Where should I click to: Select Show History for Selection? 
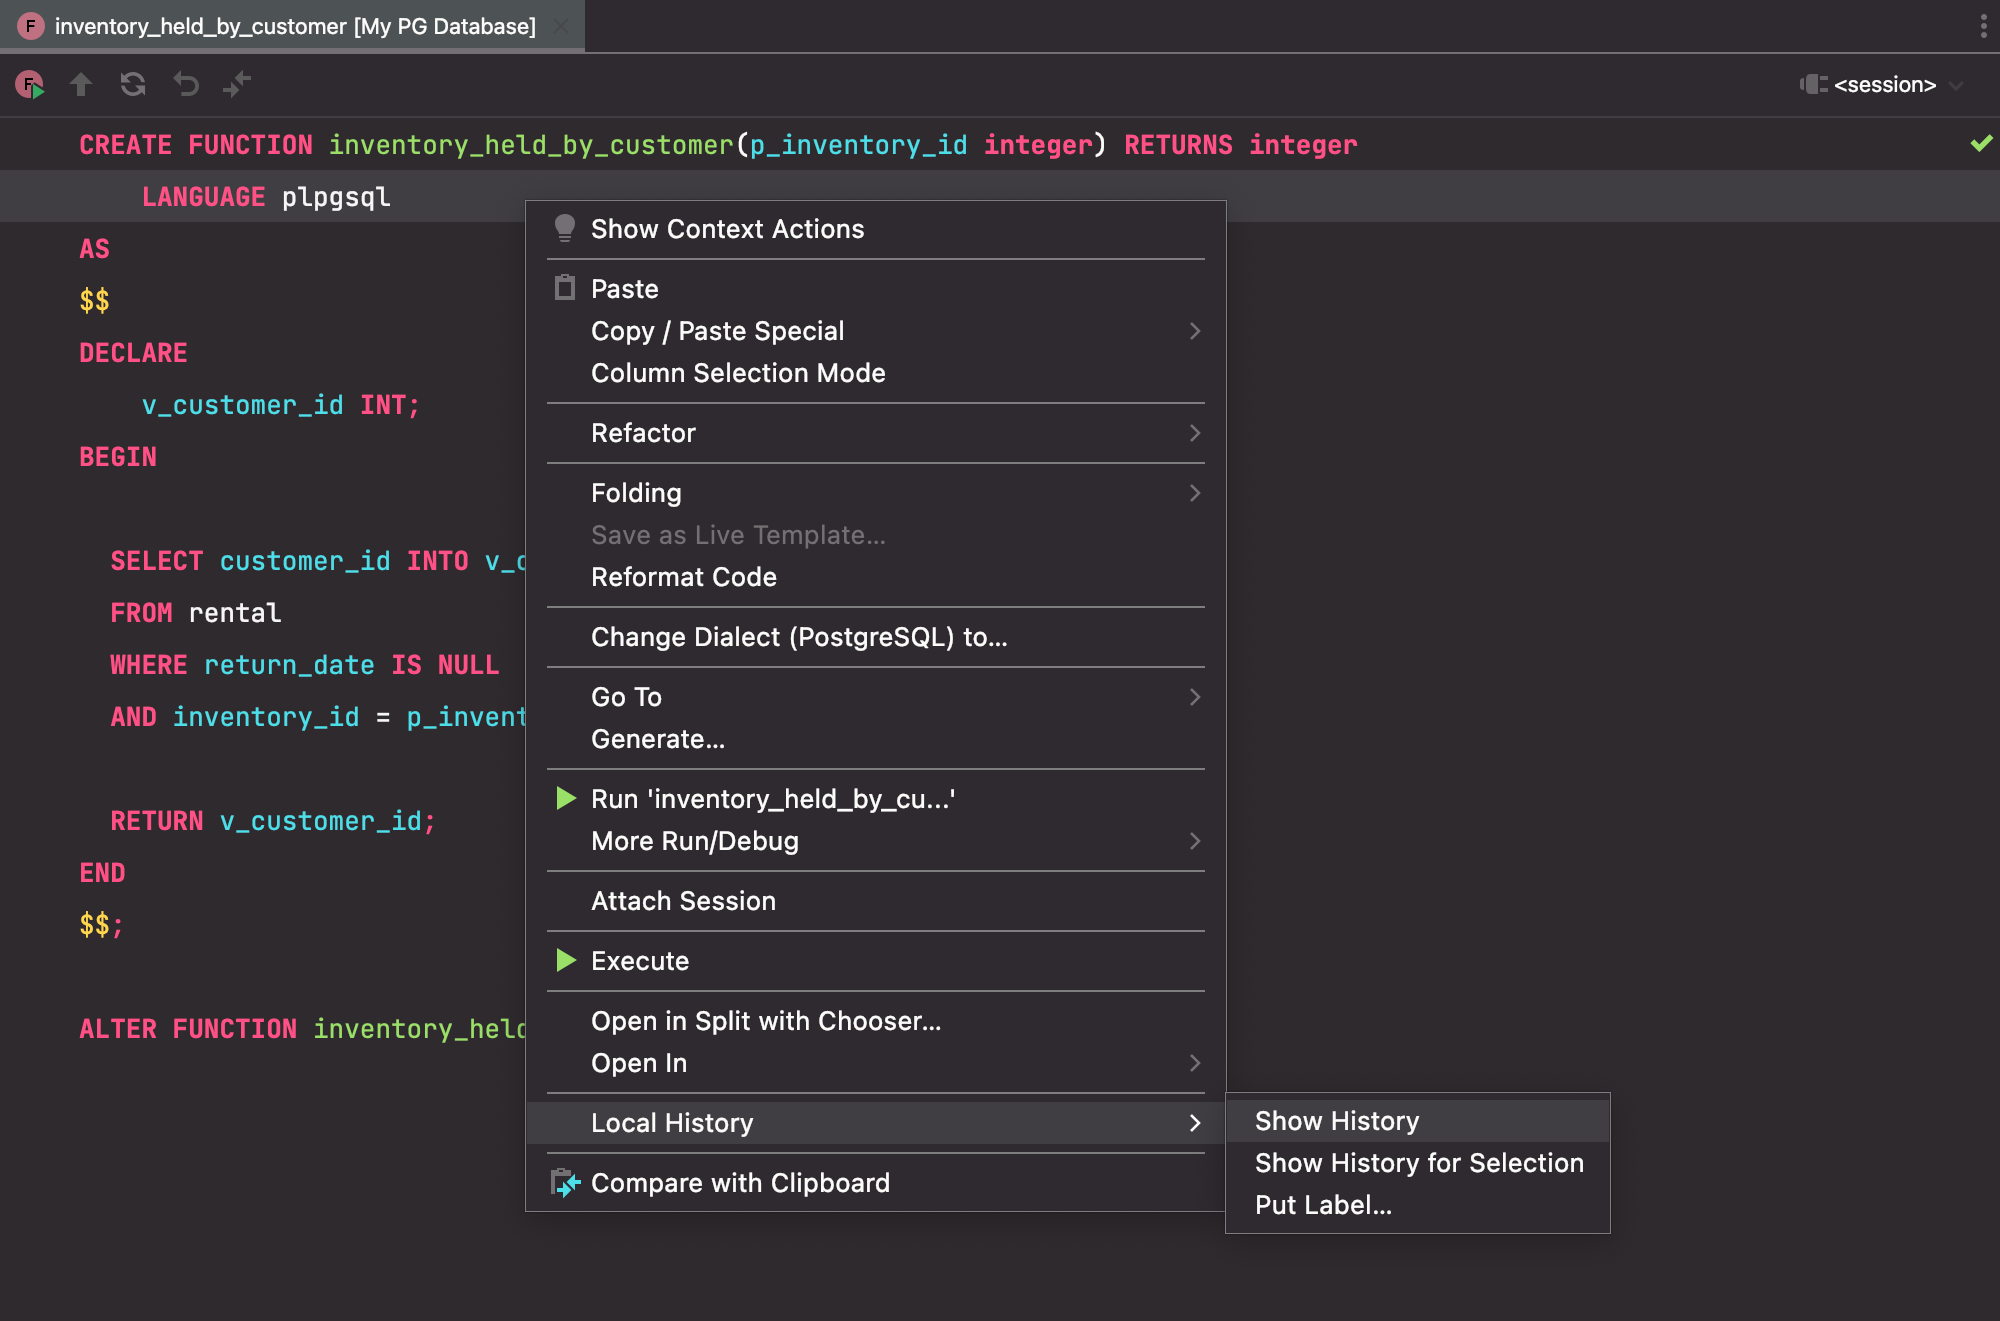1419,1163
